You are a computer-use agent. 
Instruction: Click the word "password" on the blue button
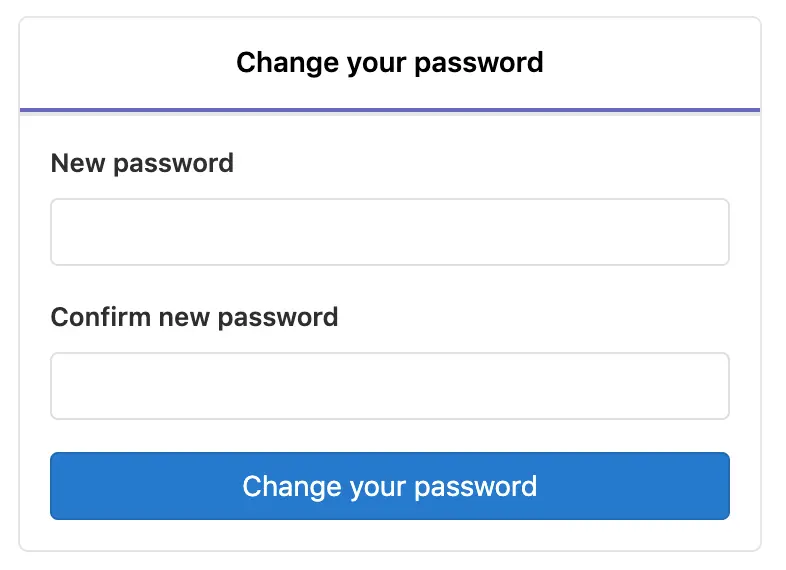[x=476, y=487]
